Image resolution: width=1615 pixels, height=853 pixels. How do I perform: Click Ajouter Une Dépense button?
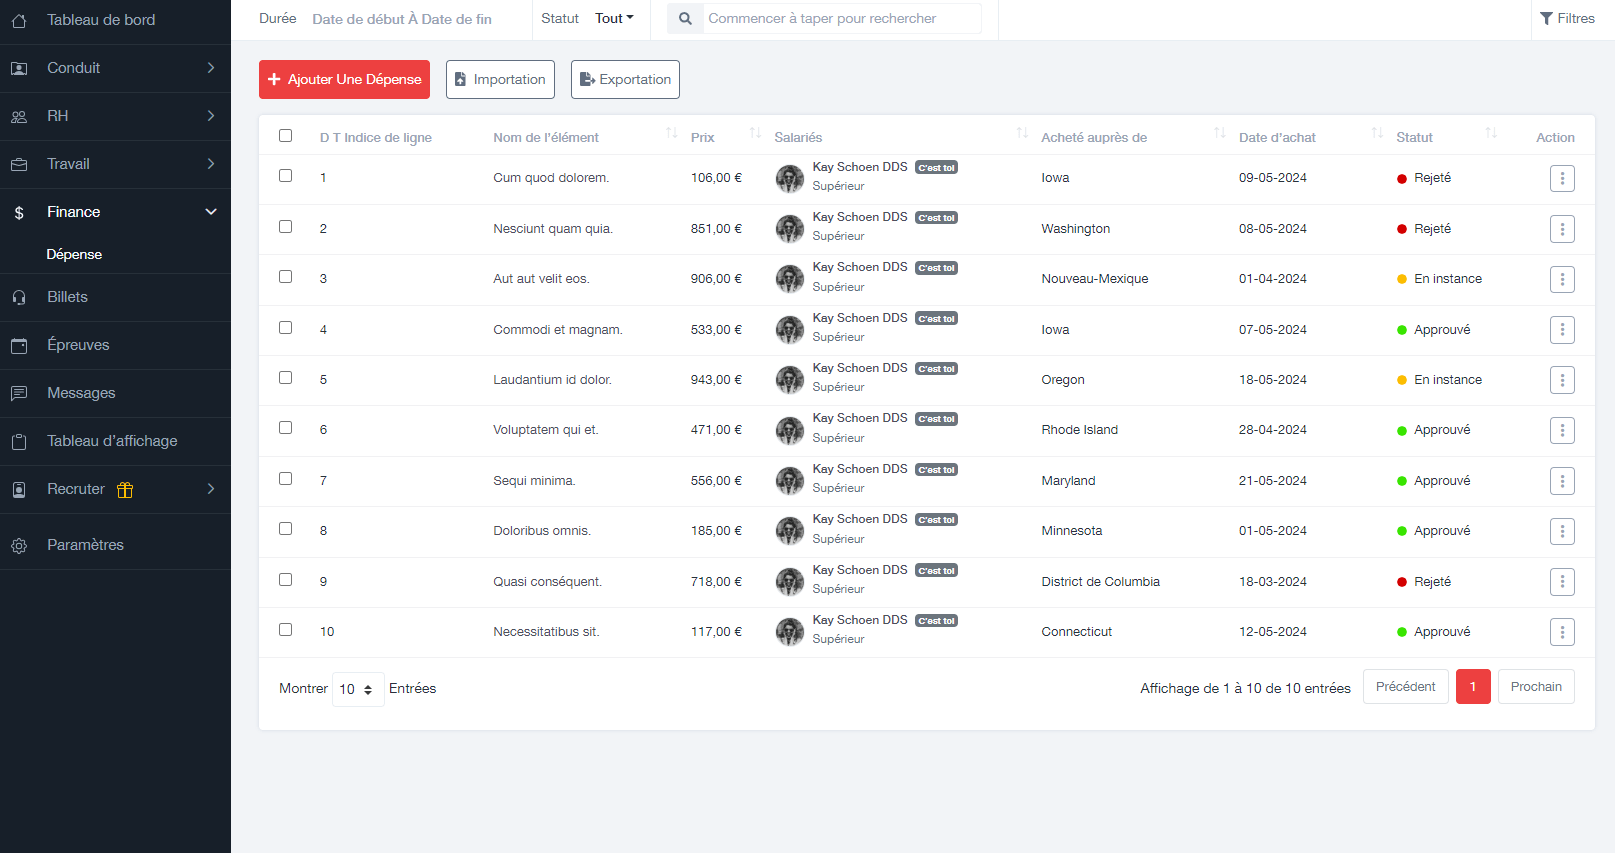point(344,80)
